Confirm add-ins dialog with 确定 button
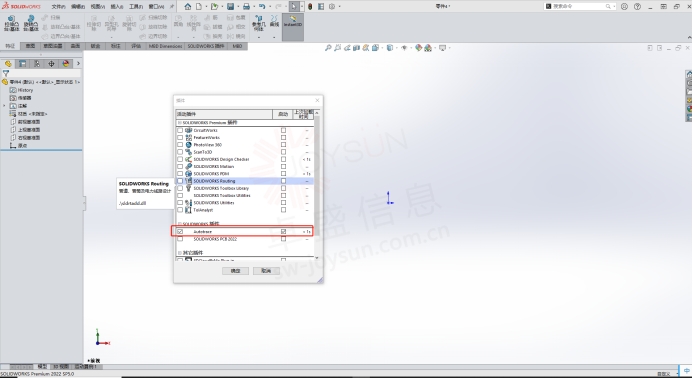This screenshot has height=378, width=693. [236, 271]
